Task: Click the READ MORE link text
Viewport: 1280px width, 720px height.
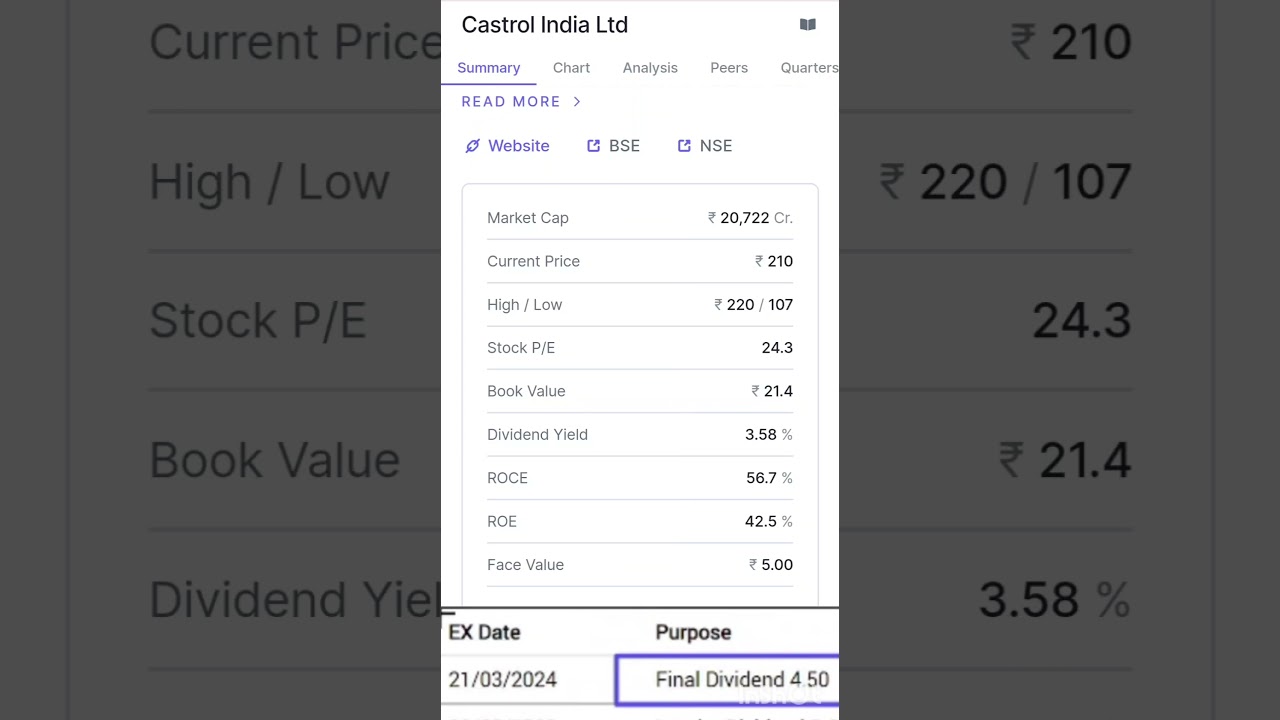Action: click(x=511, y=102)
